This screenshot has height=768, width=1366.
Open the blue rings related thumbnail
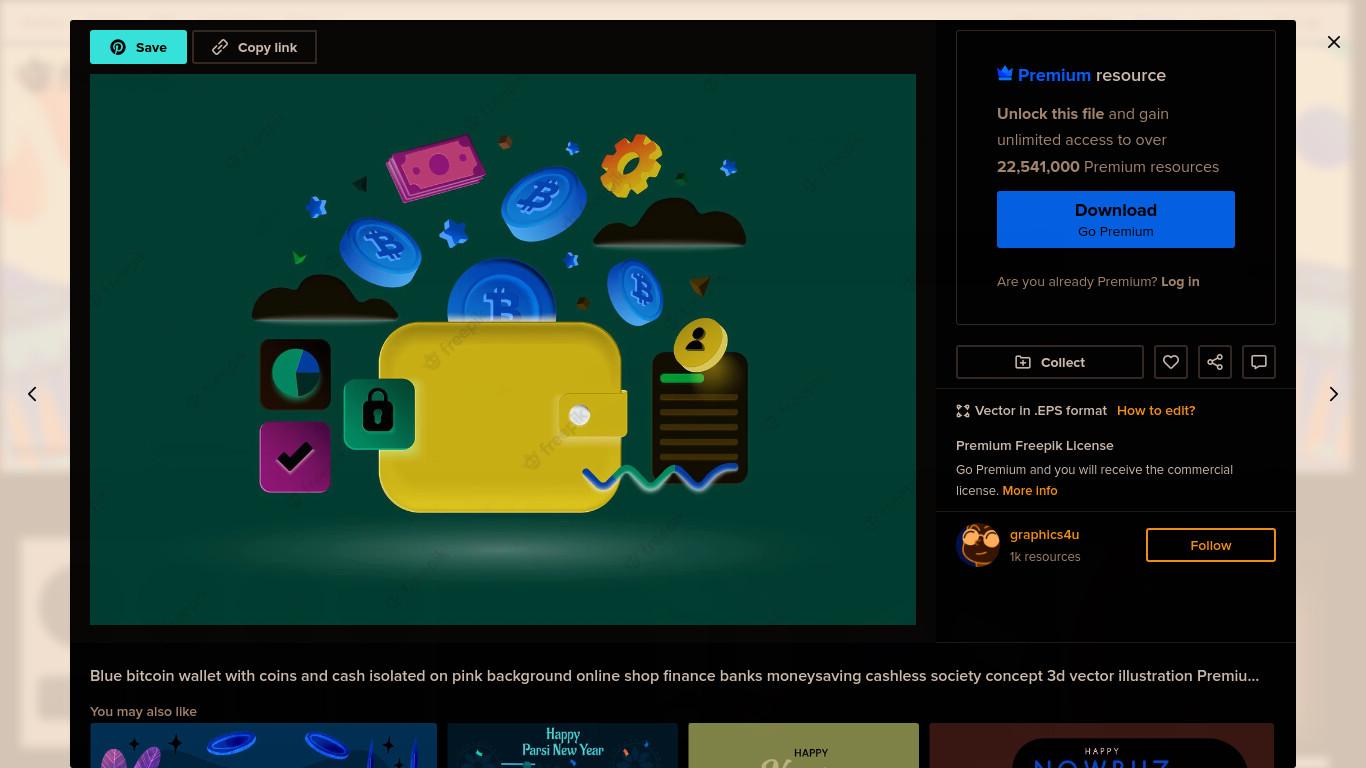coord(263,745)
